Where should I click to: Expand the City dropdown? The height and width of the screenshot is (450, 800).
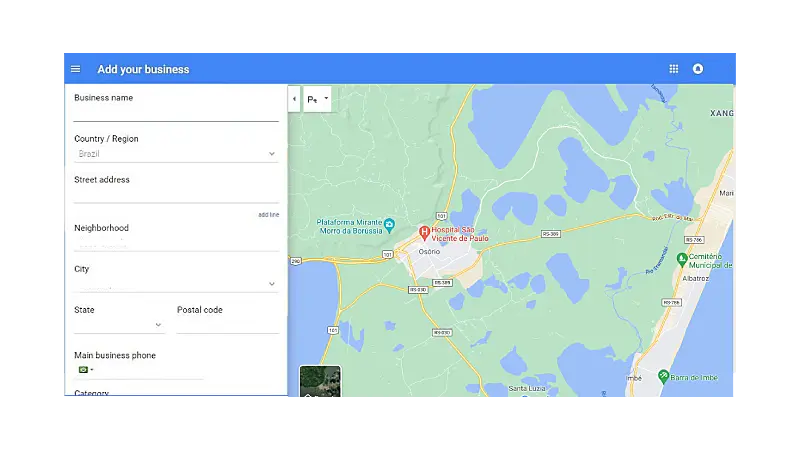(x=176, y=284)
